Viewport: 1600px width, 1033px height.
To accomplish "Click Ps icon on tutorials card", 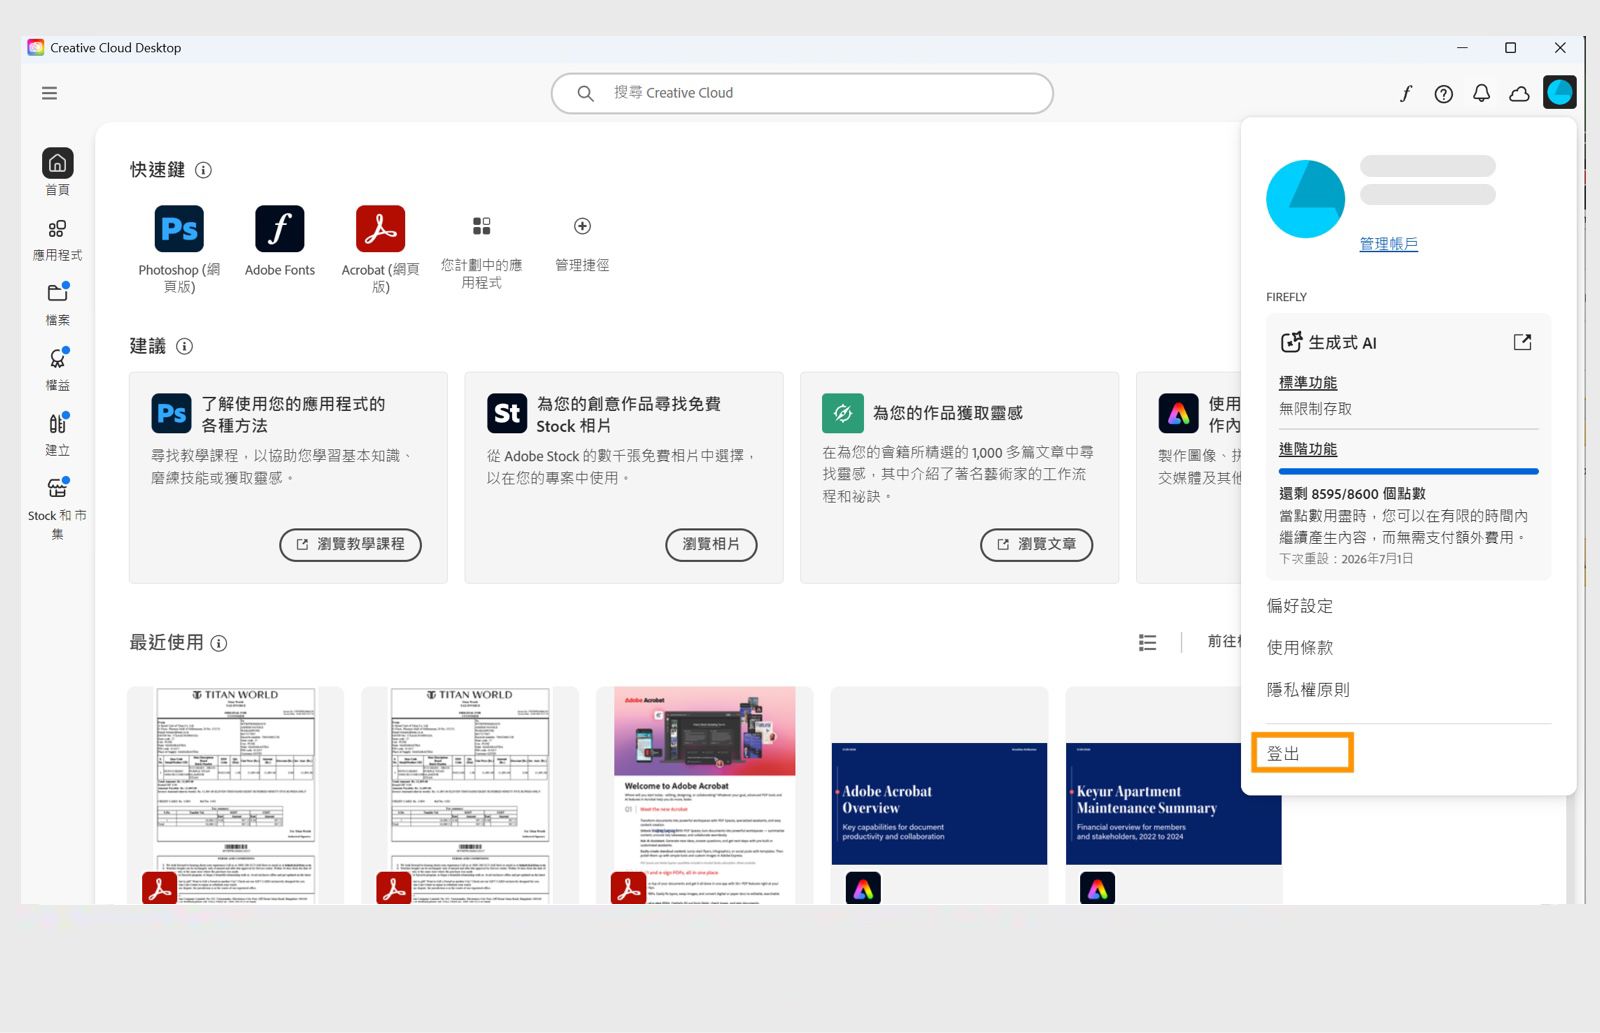I will click(171, 413).
